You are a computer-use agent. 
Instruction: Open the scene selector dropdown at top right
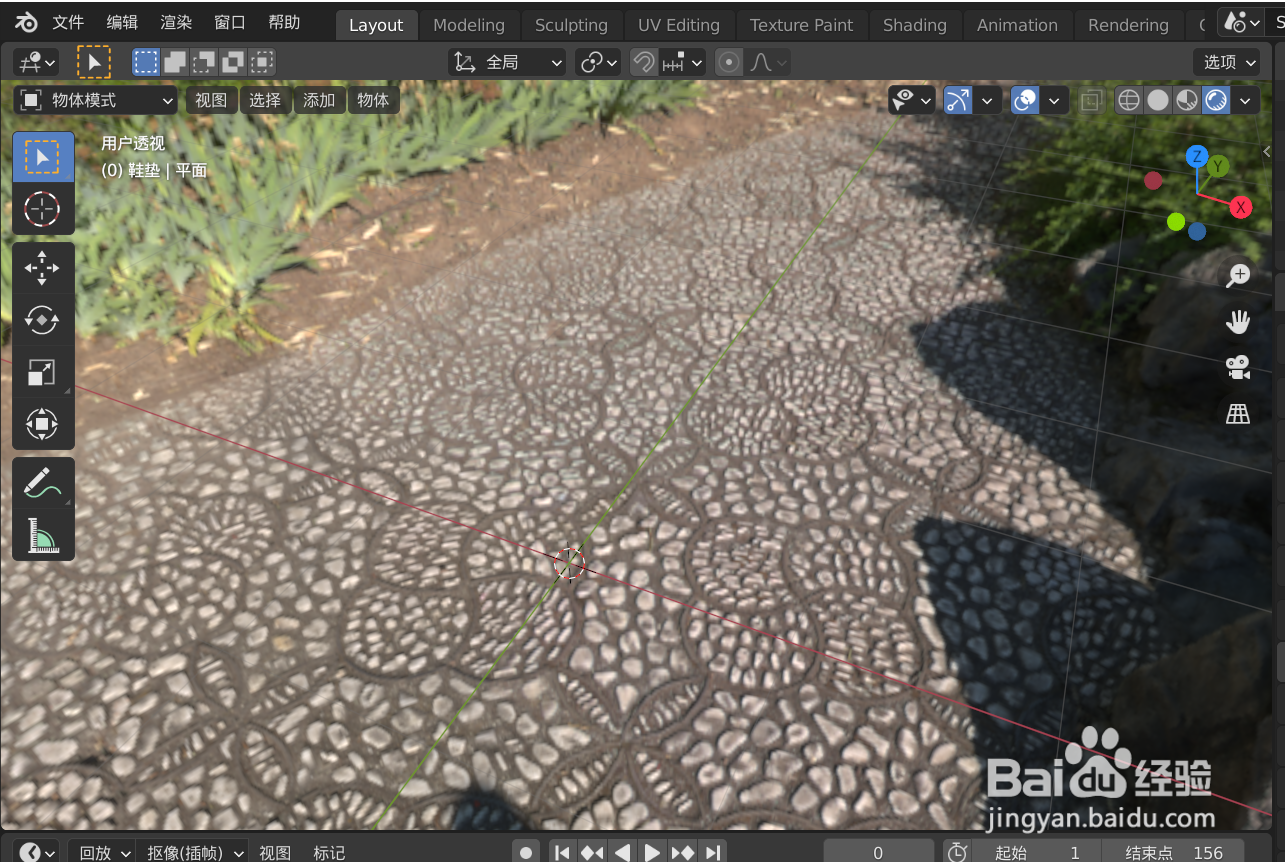click(x=1242, y=22)
